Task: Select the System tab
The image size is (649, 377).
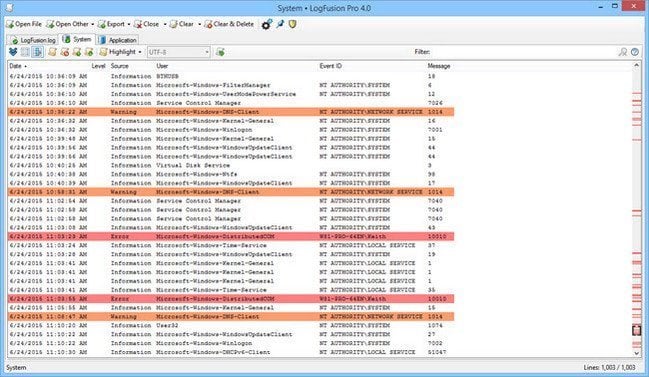Action: tap(77, 39)
